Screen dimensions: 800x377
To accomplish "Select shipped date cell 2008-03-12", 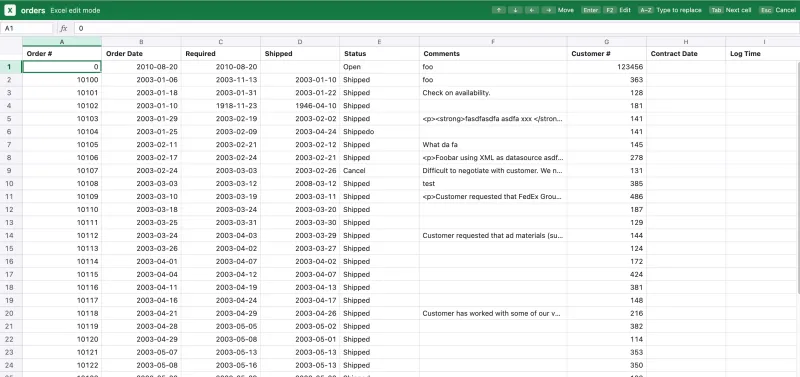I will [300, 184].
